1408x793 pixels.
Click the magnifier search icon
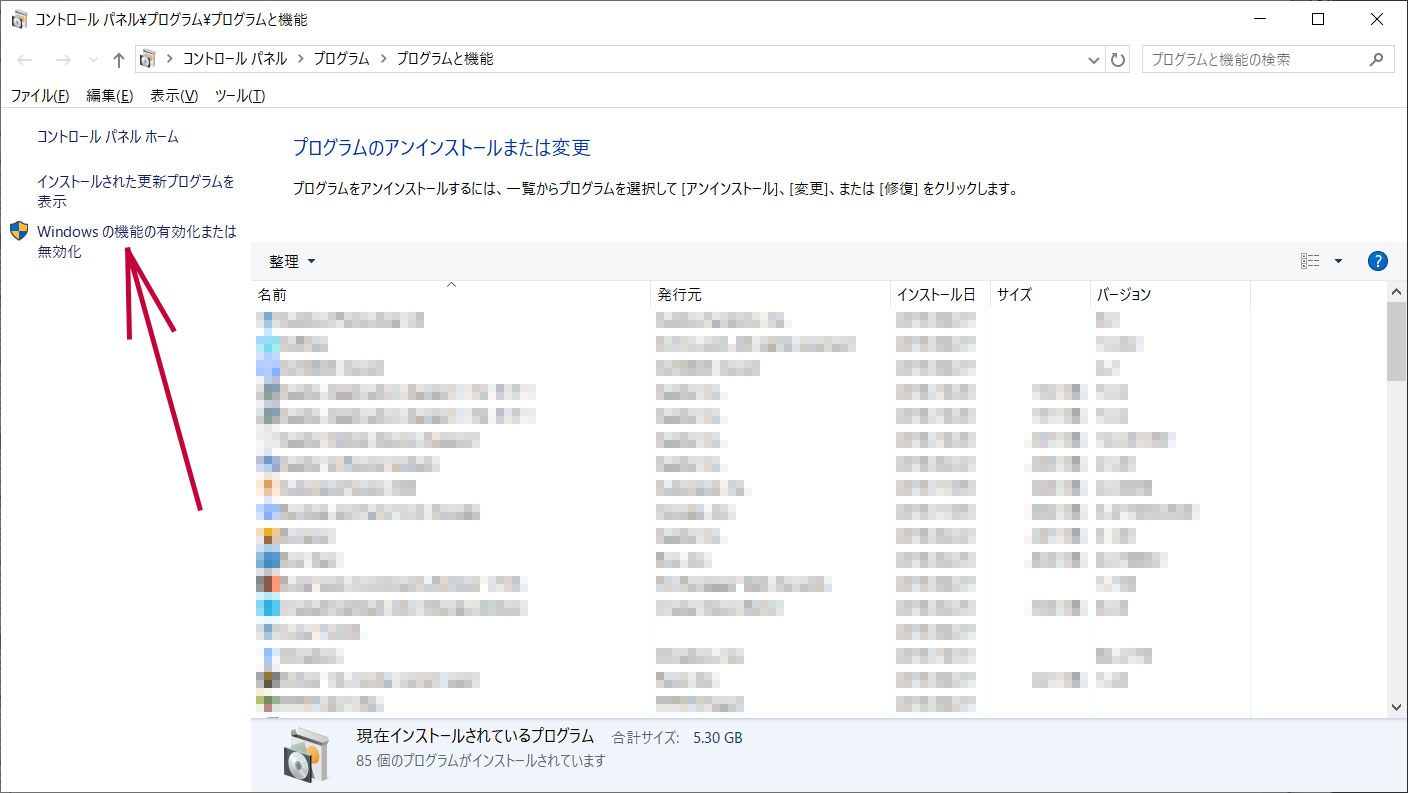pos(1377,59)
